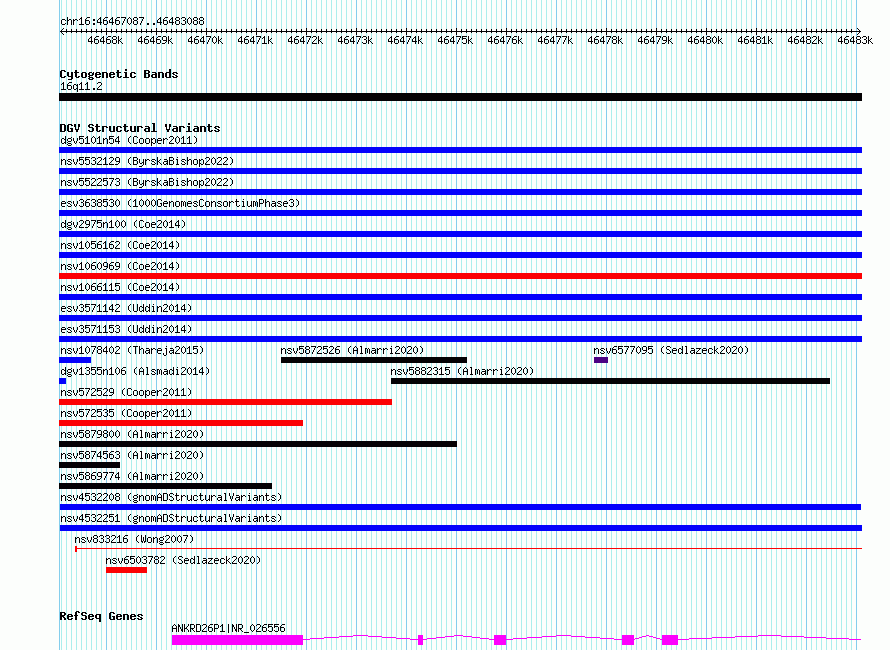Screen dimensions: 890x650
Task: Click the short red bar for nsv6503782
Action: tap(126, 570)
